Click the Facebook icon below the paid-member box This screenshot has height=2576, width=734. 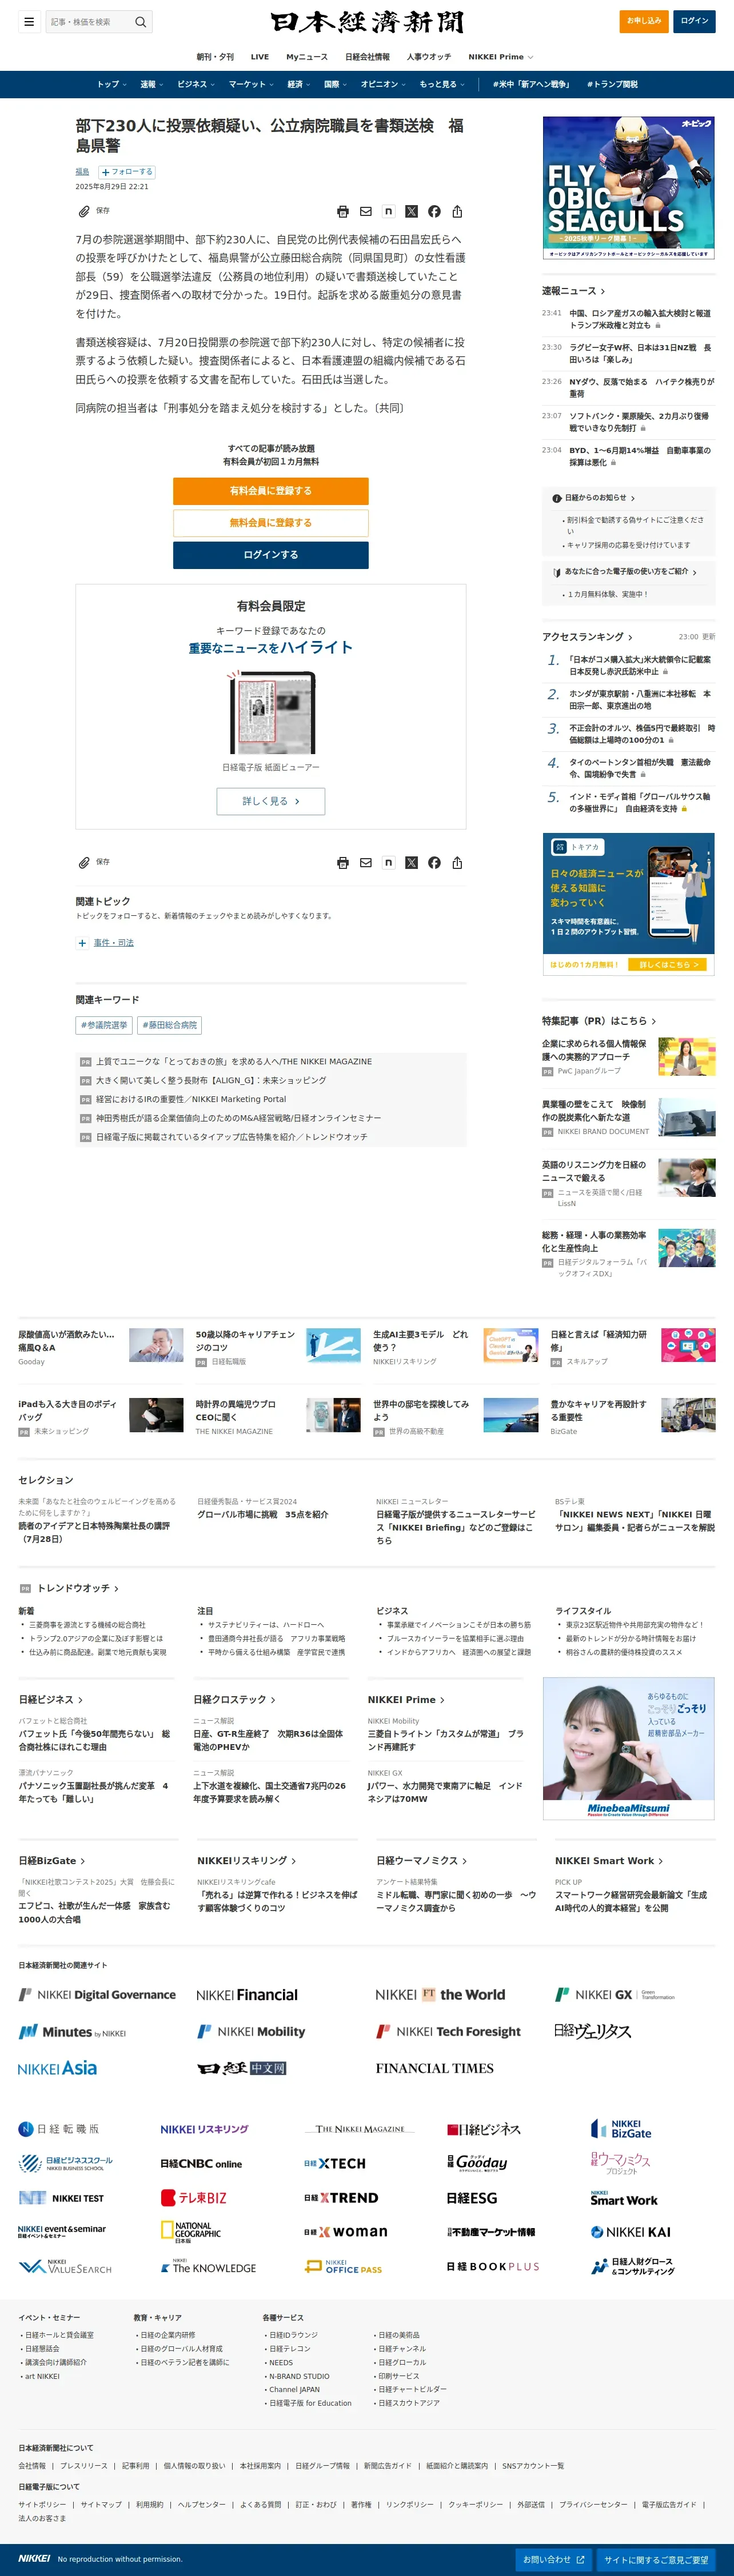(x=434, y=862)
